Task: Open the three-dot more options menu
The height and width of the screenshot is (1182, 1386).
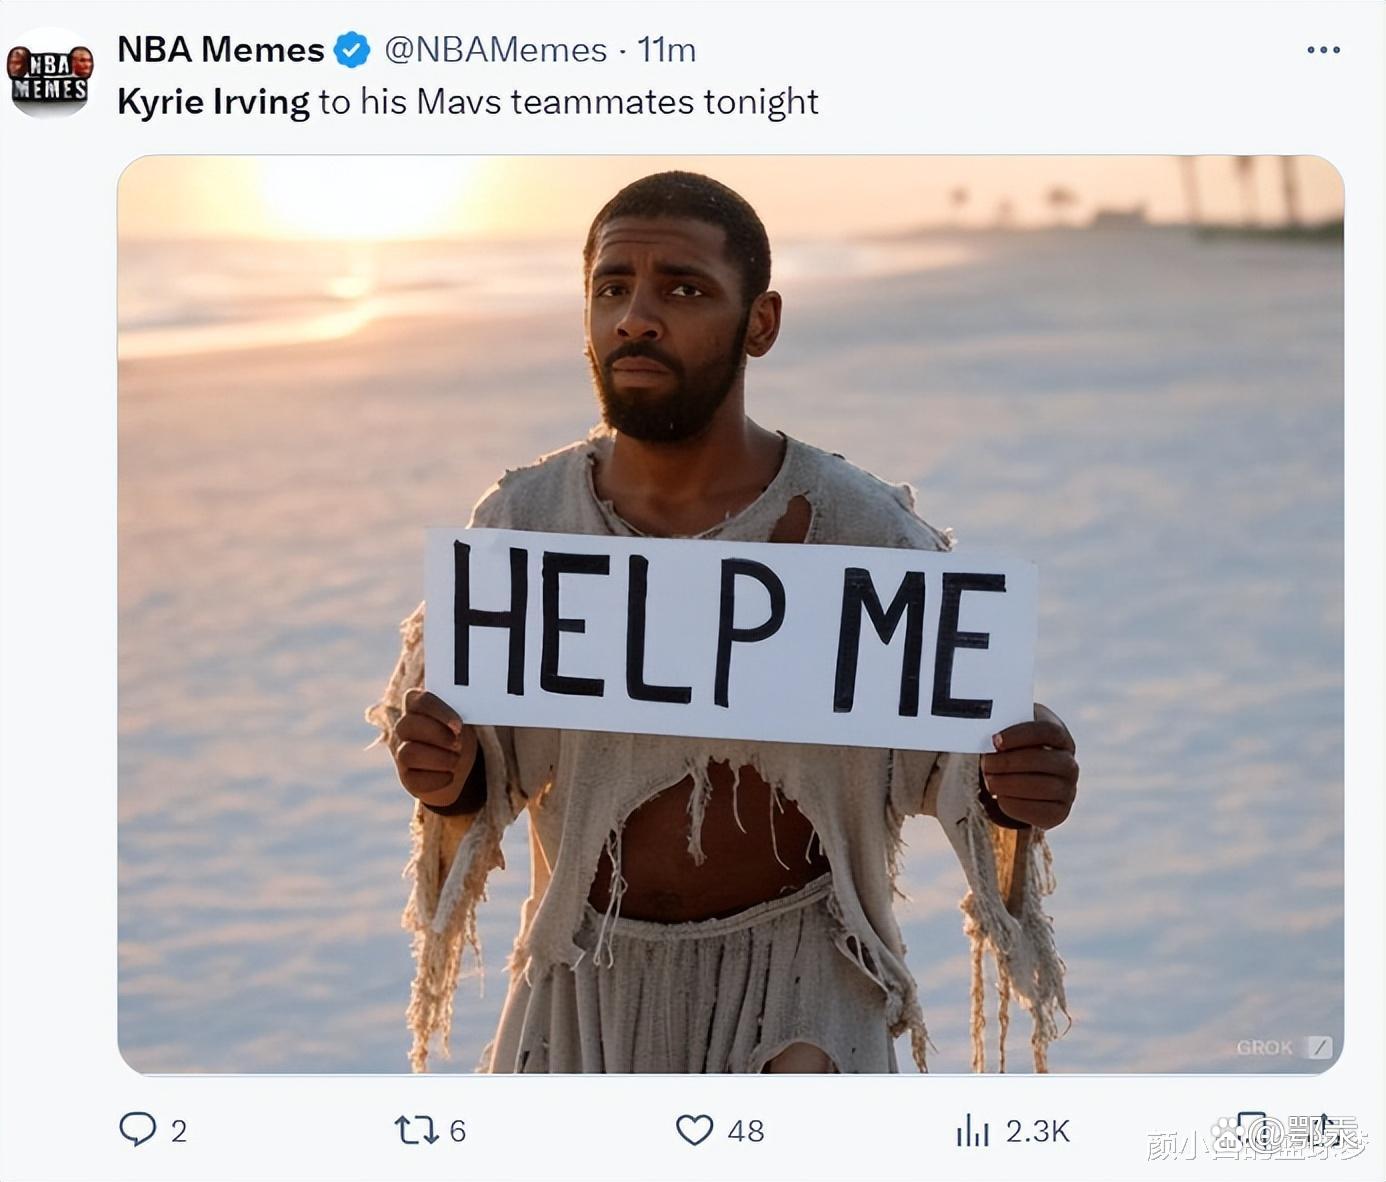Action: [1323, 49]
